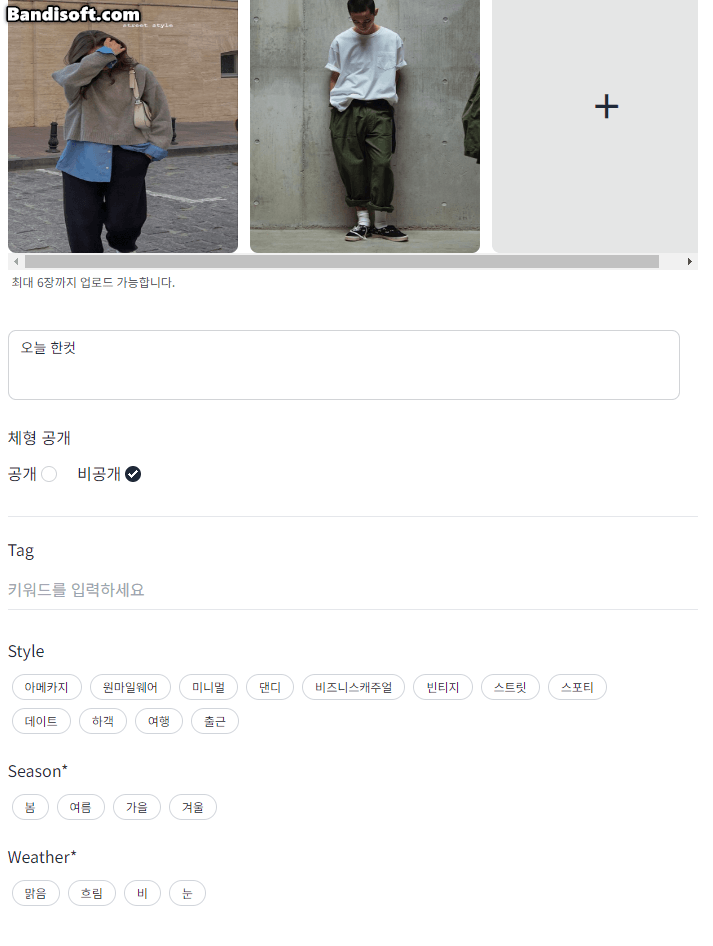The width and height of the screenshot is (713, 946).
Task: Select the 빈티지 style chip
Action: pos(443,687)
